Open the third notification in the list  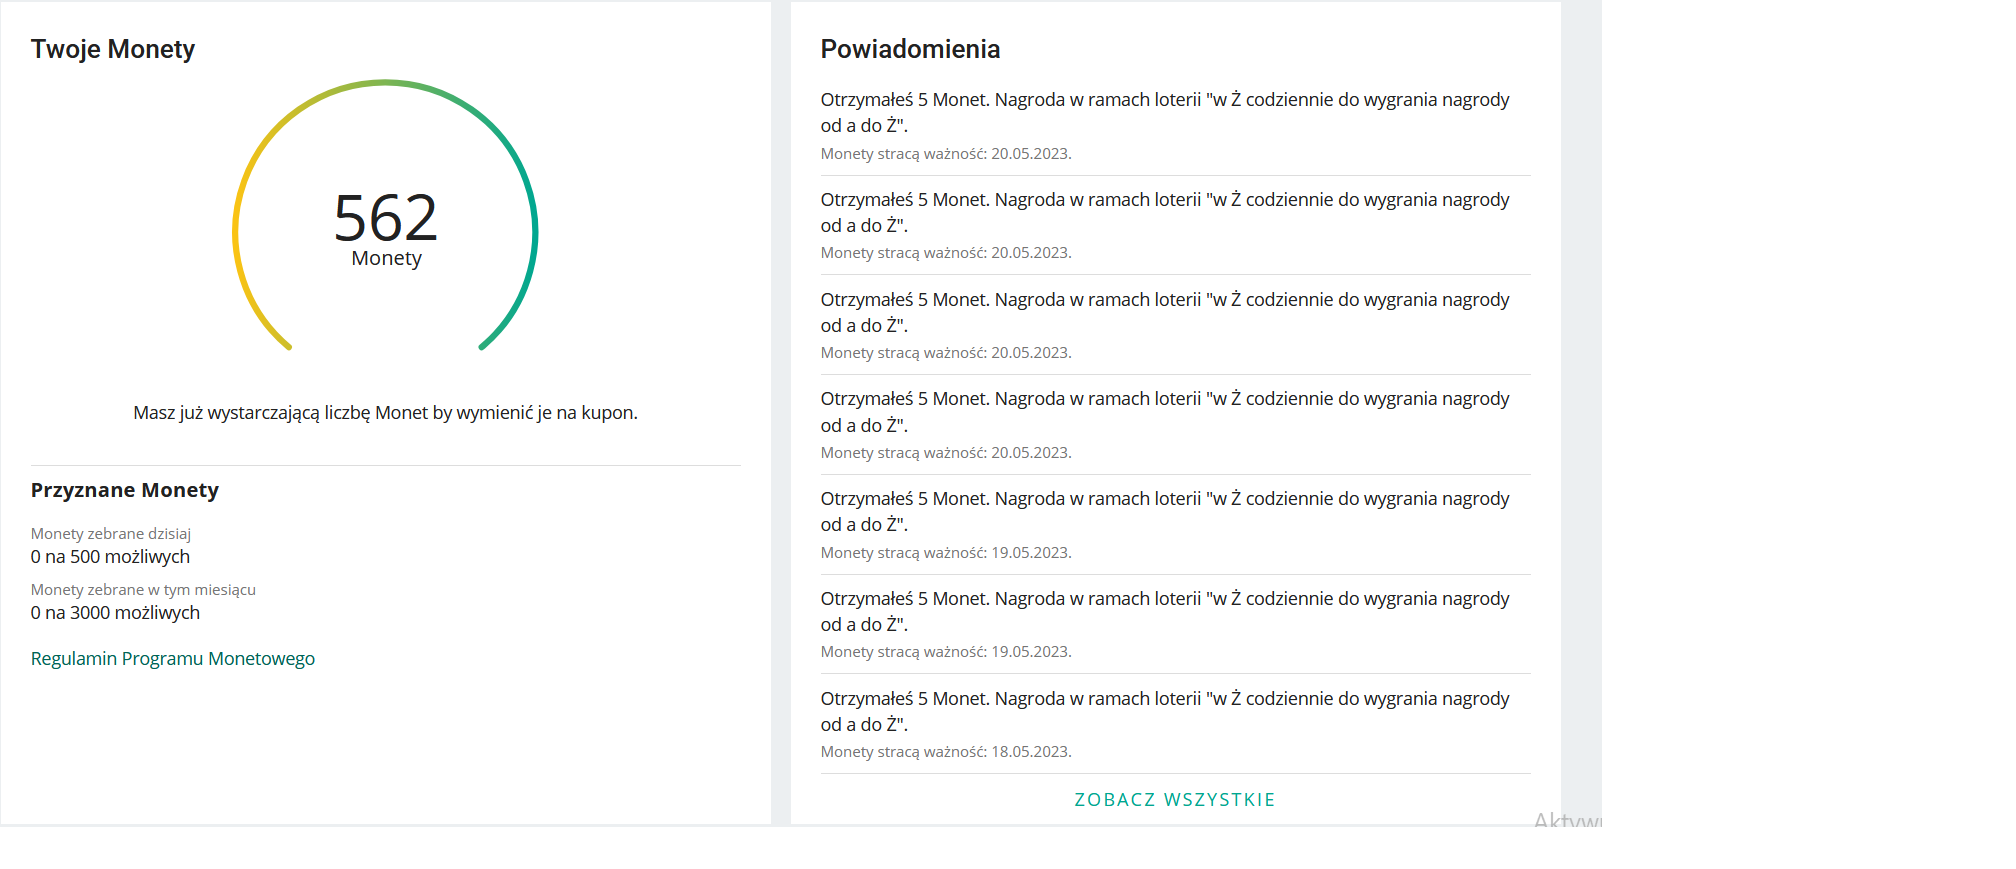pos(1165,313)
